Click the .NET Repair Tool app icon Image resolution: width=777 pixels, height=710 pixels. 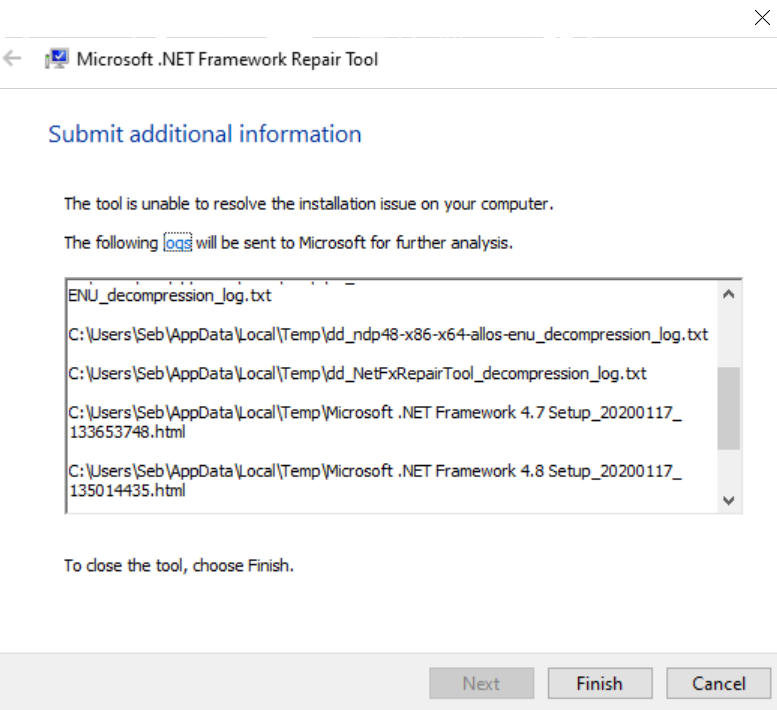coord(56,59)
